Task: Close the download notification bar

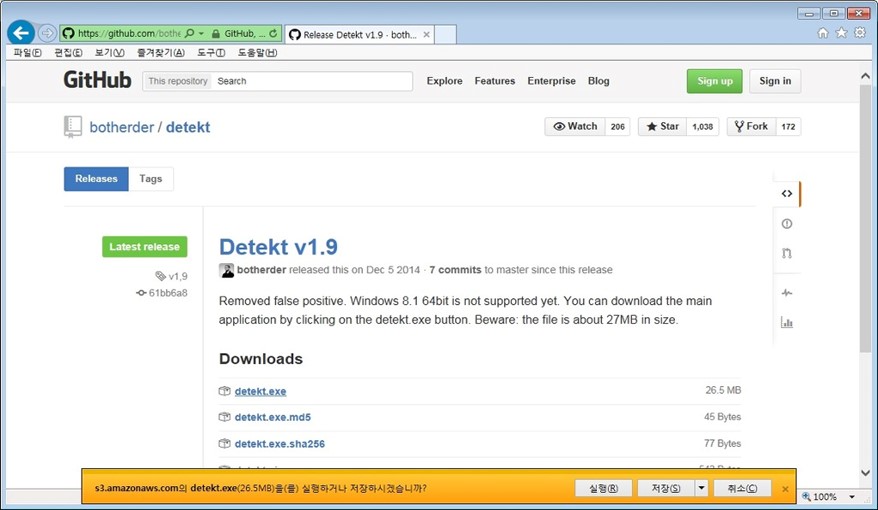Action: pyautogui.click(x=785, y=489)
